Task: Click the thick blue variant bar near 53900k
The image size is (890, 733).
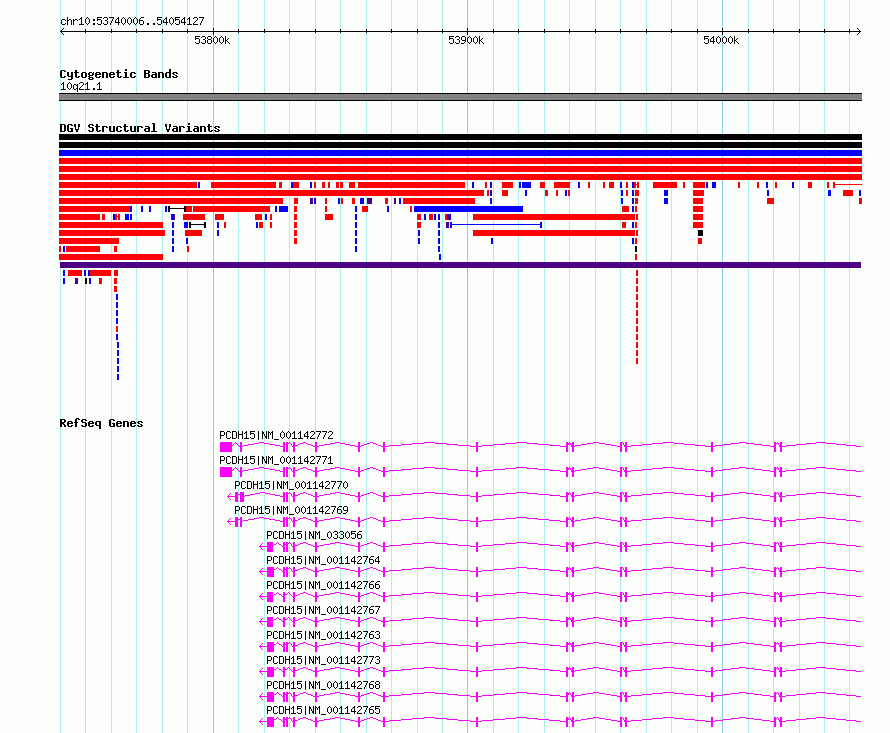Action: point(468,209)
